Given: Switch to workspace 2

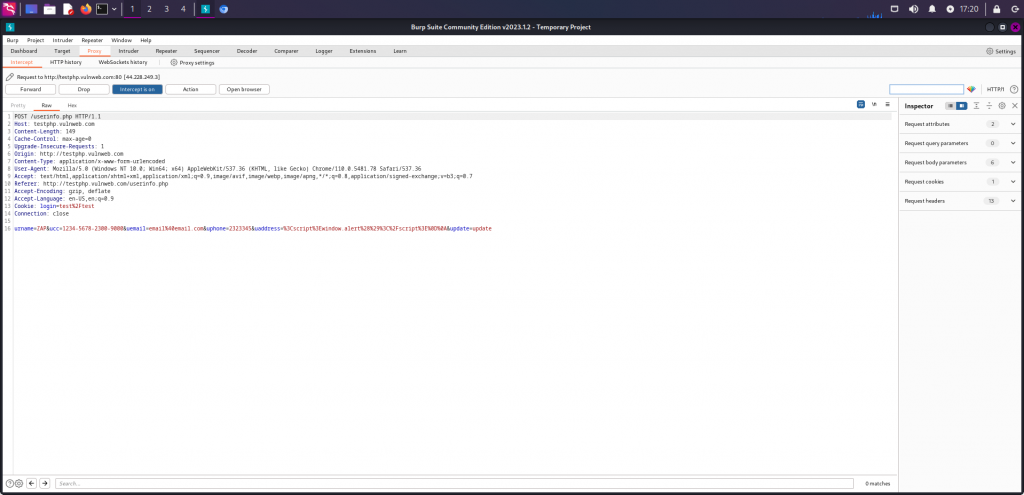Looking at the screenshot, I should pyautogui.click(x=149, y=9).
